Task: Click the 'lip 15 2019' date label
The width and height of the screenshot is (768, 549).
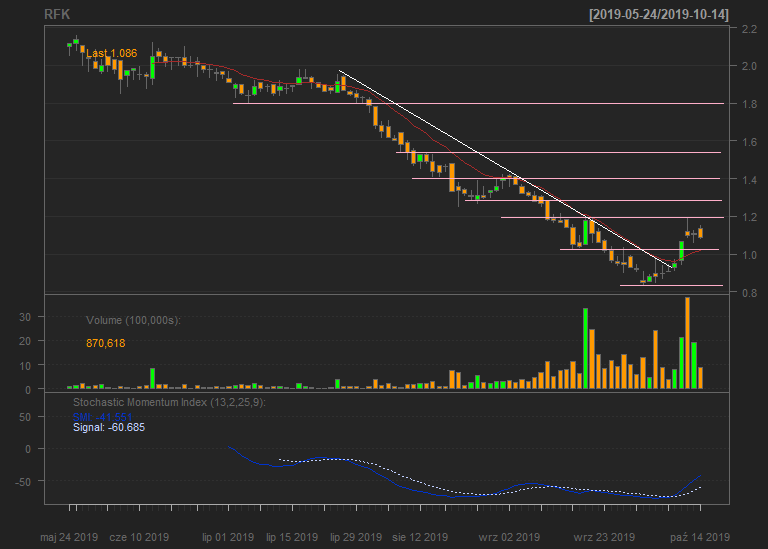Action: point(292,537)
